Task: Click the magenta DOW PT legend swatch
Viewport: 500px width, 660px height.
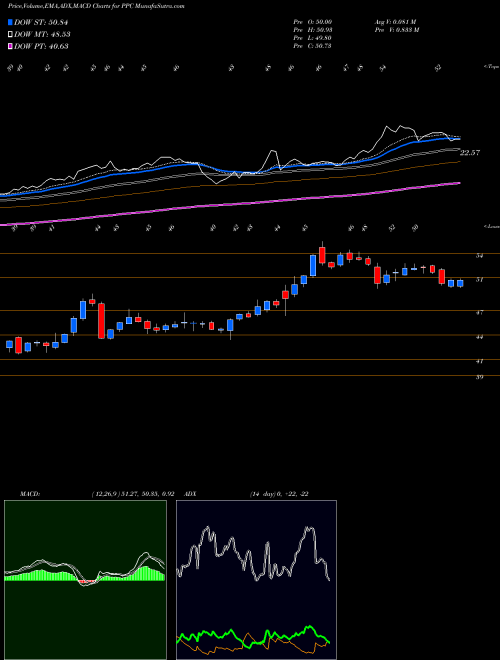Action: pos(11,46)
